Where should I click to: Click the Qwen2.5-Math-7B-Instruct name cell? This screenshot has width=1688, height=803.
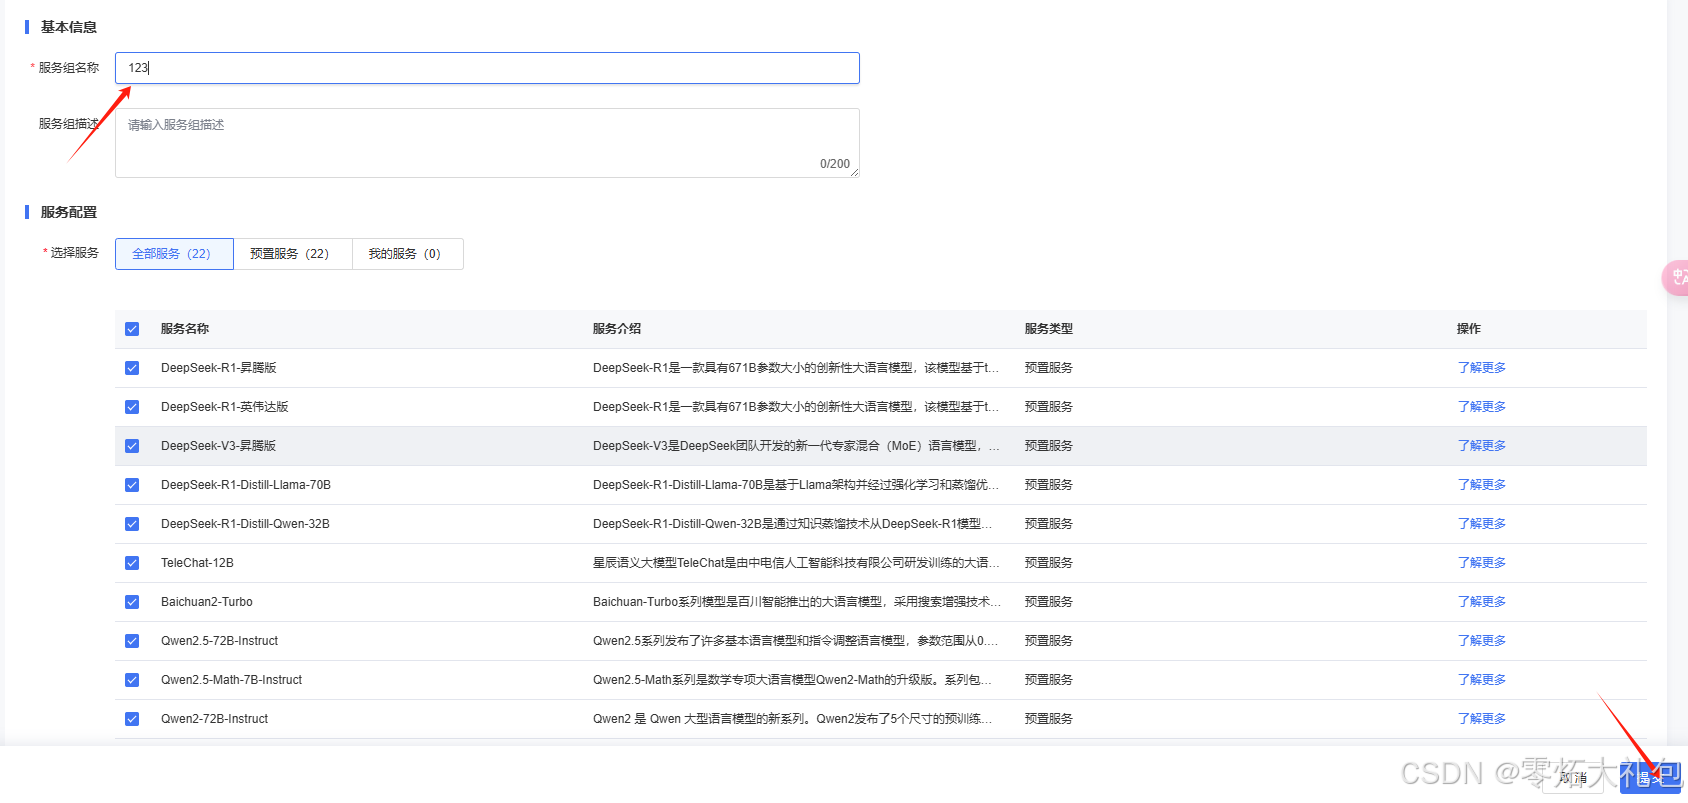pos(232,680)
